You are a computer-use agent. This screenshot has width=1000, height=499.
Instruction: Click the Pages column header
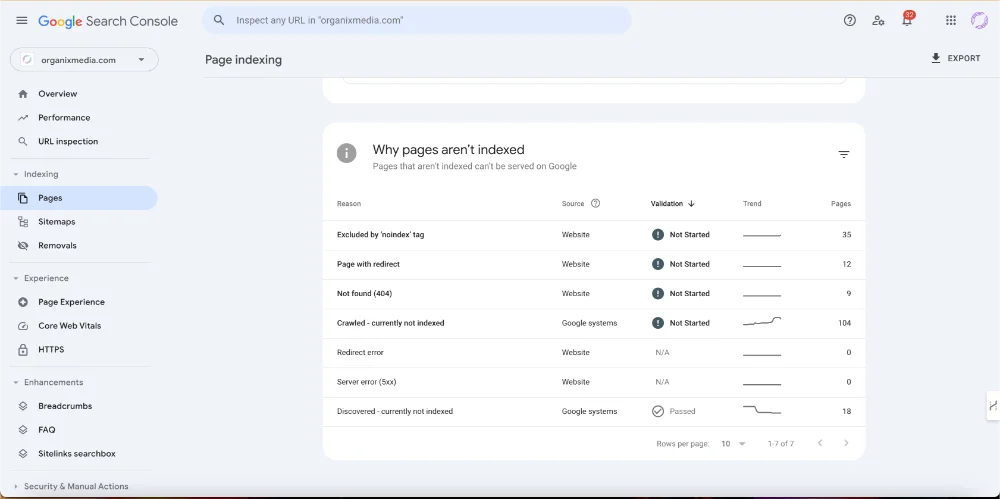tap(841, 204)
